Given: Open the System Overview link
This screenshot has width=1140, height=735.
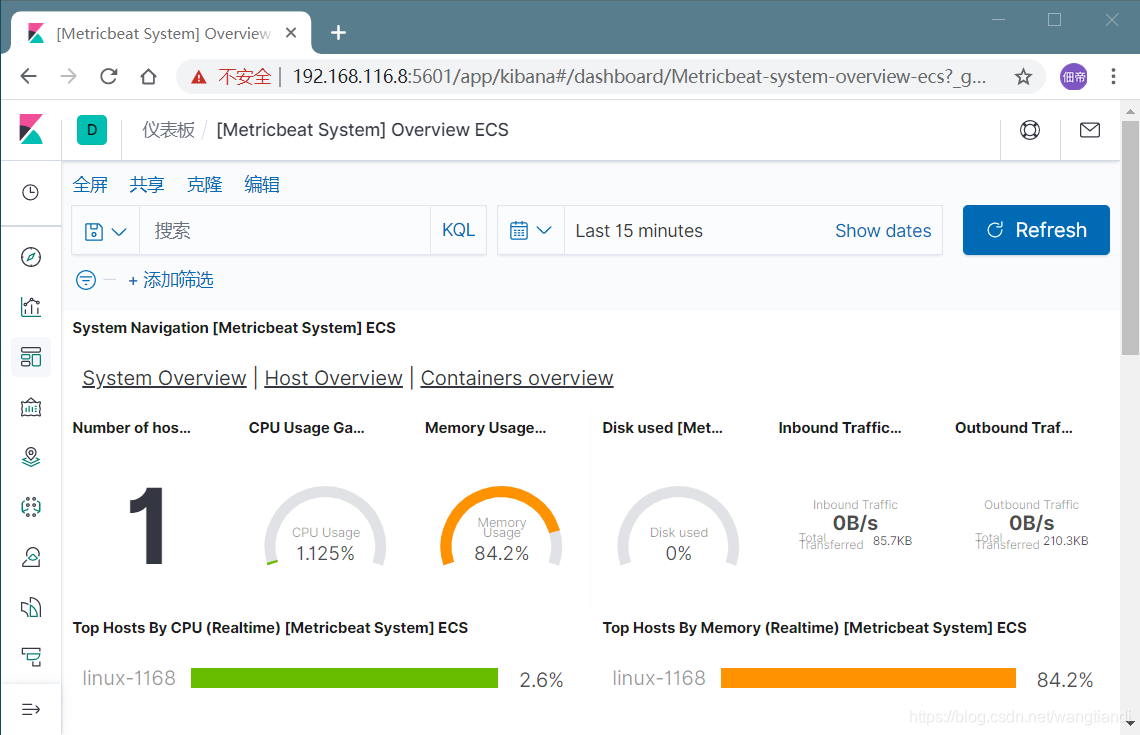Looking at the screenshot, I should pyautogui.click(x=164, y=378).
